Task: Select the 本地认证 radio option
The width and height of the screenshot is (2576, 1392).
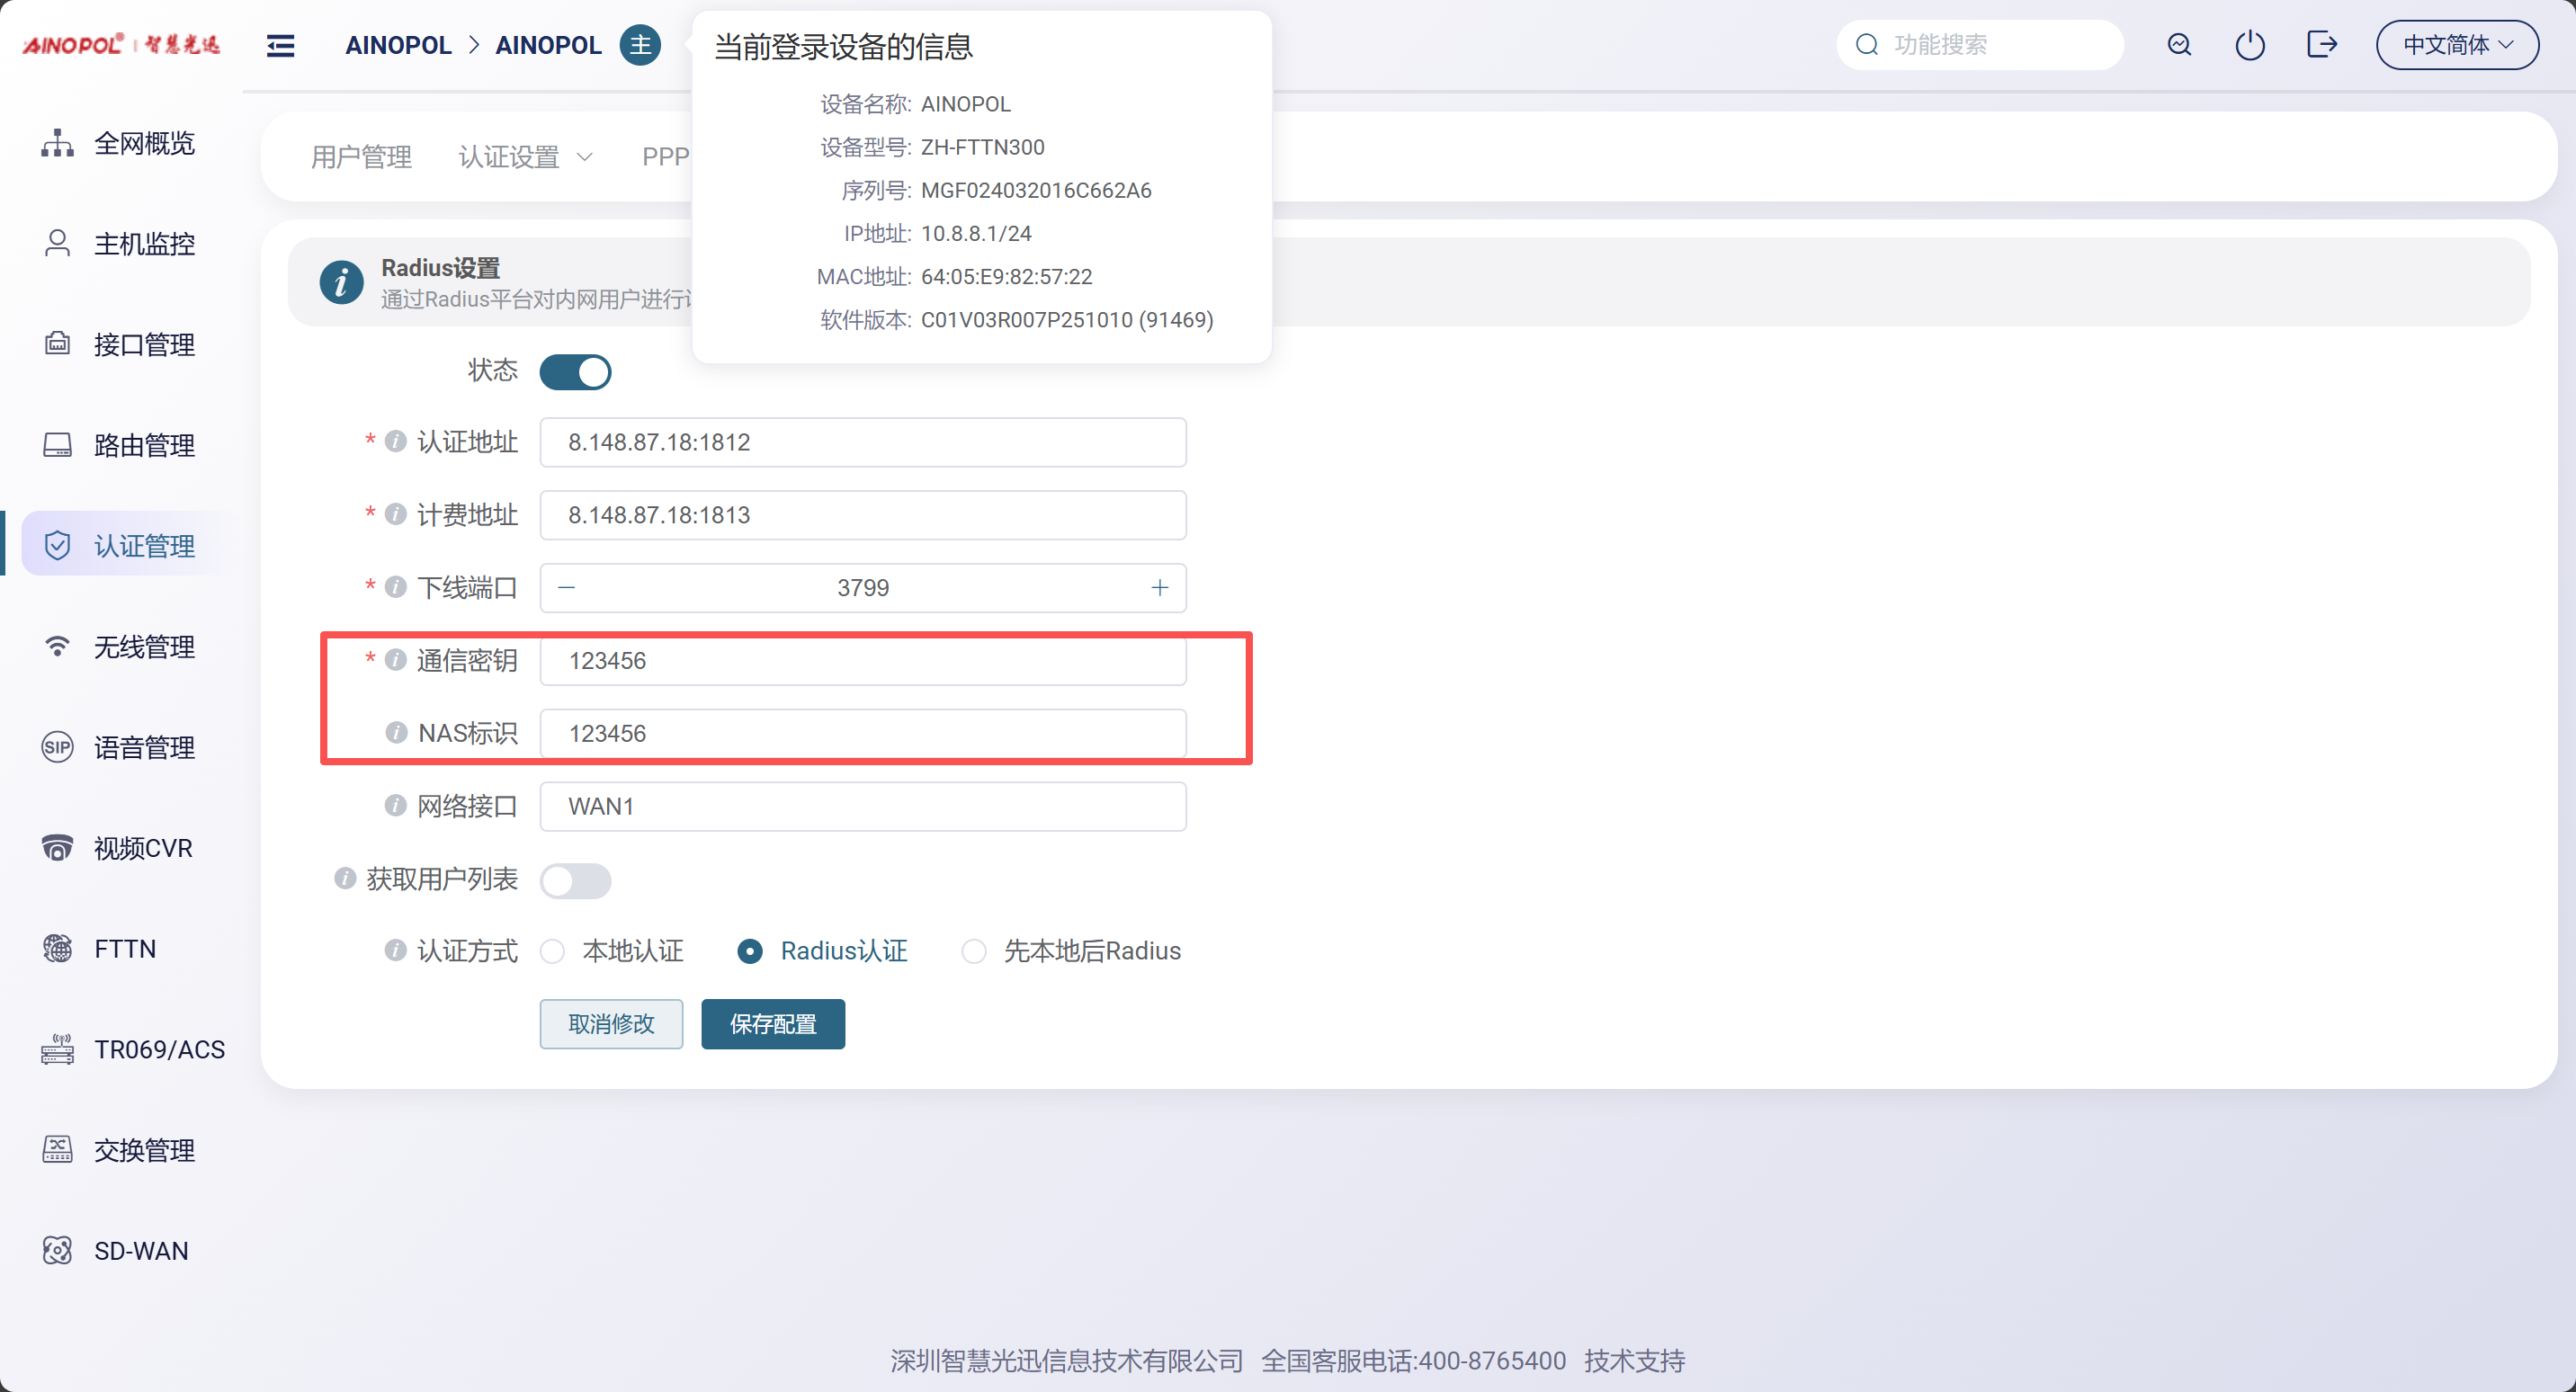Action: pos(553,951)
